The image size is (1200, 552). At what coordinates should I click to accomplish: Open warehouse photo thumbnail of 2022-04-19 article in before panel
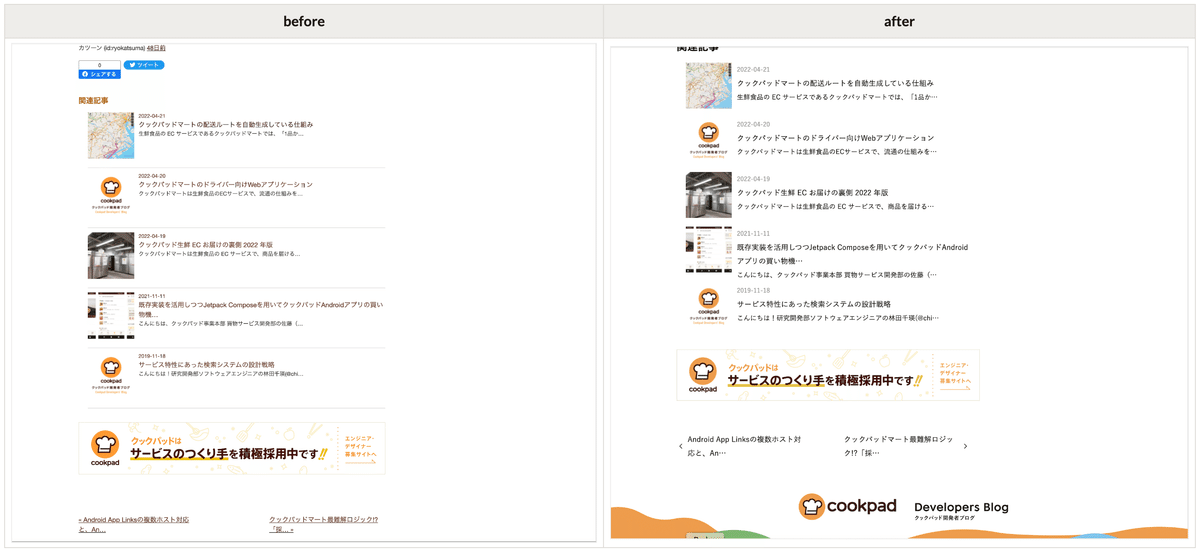[x=111, y=255]
